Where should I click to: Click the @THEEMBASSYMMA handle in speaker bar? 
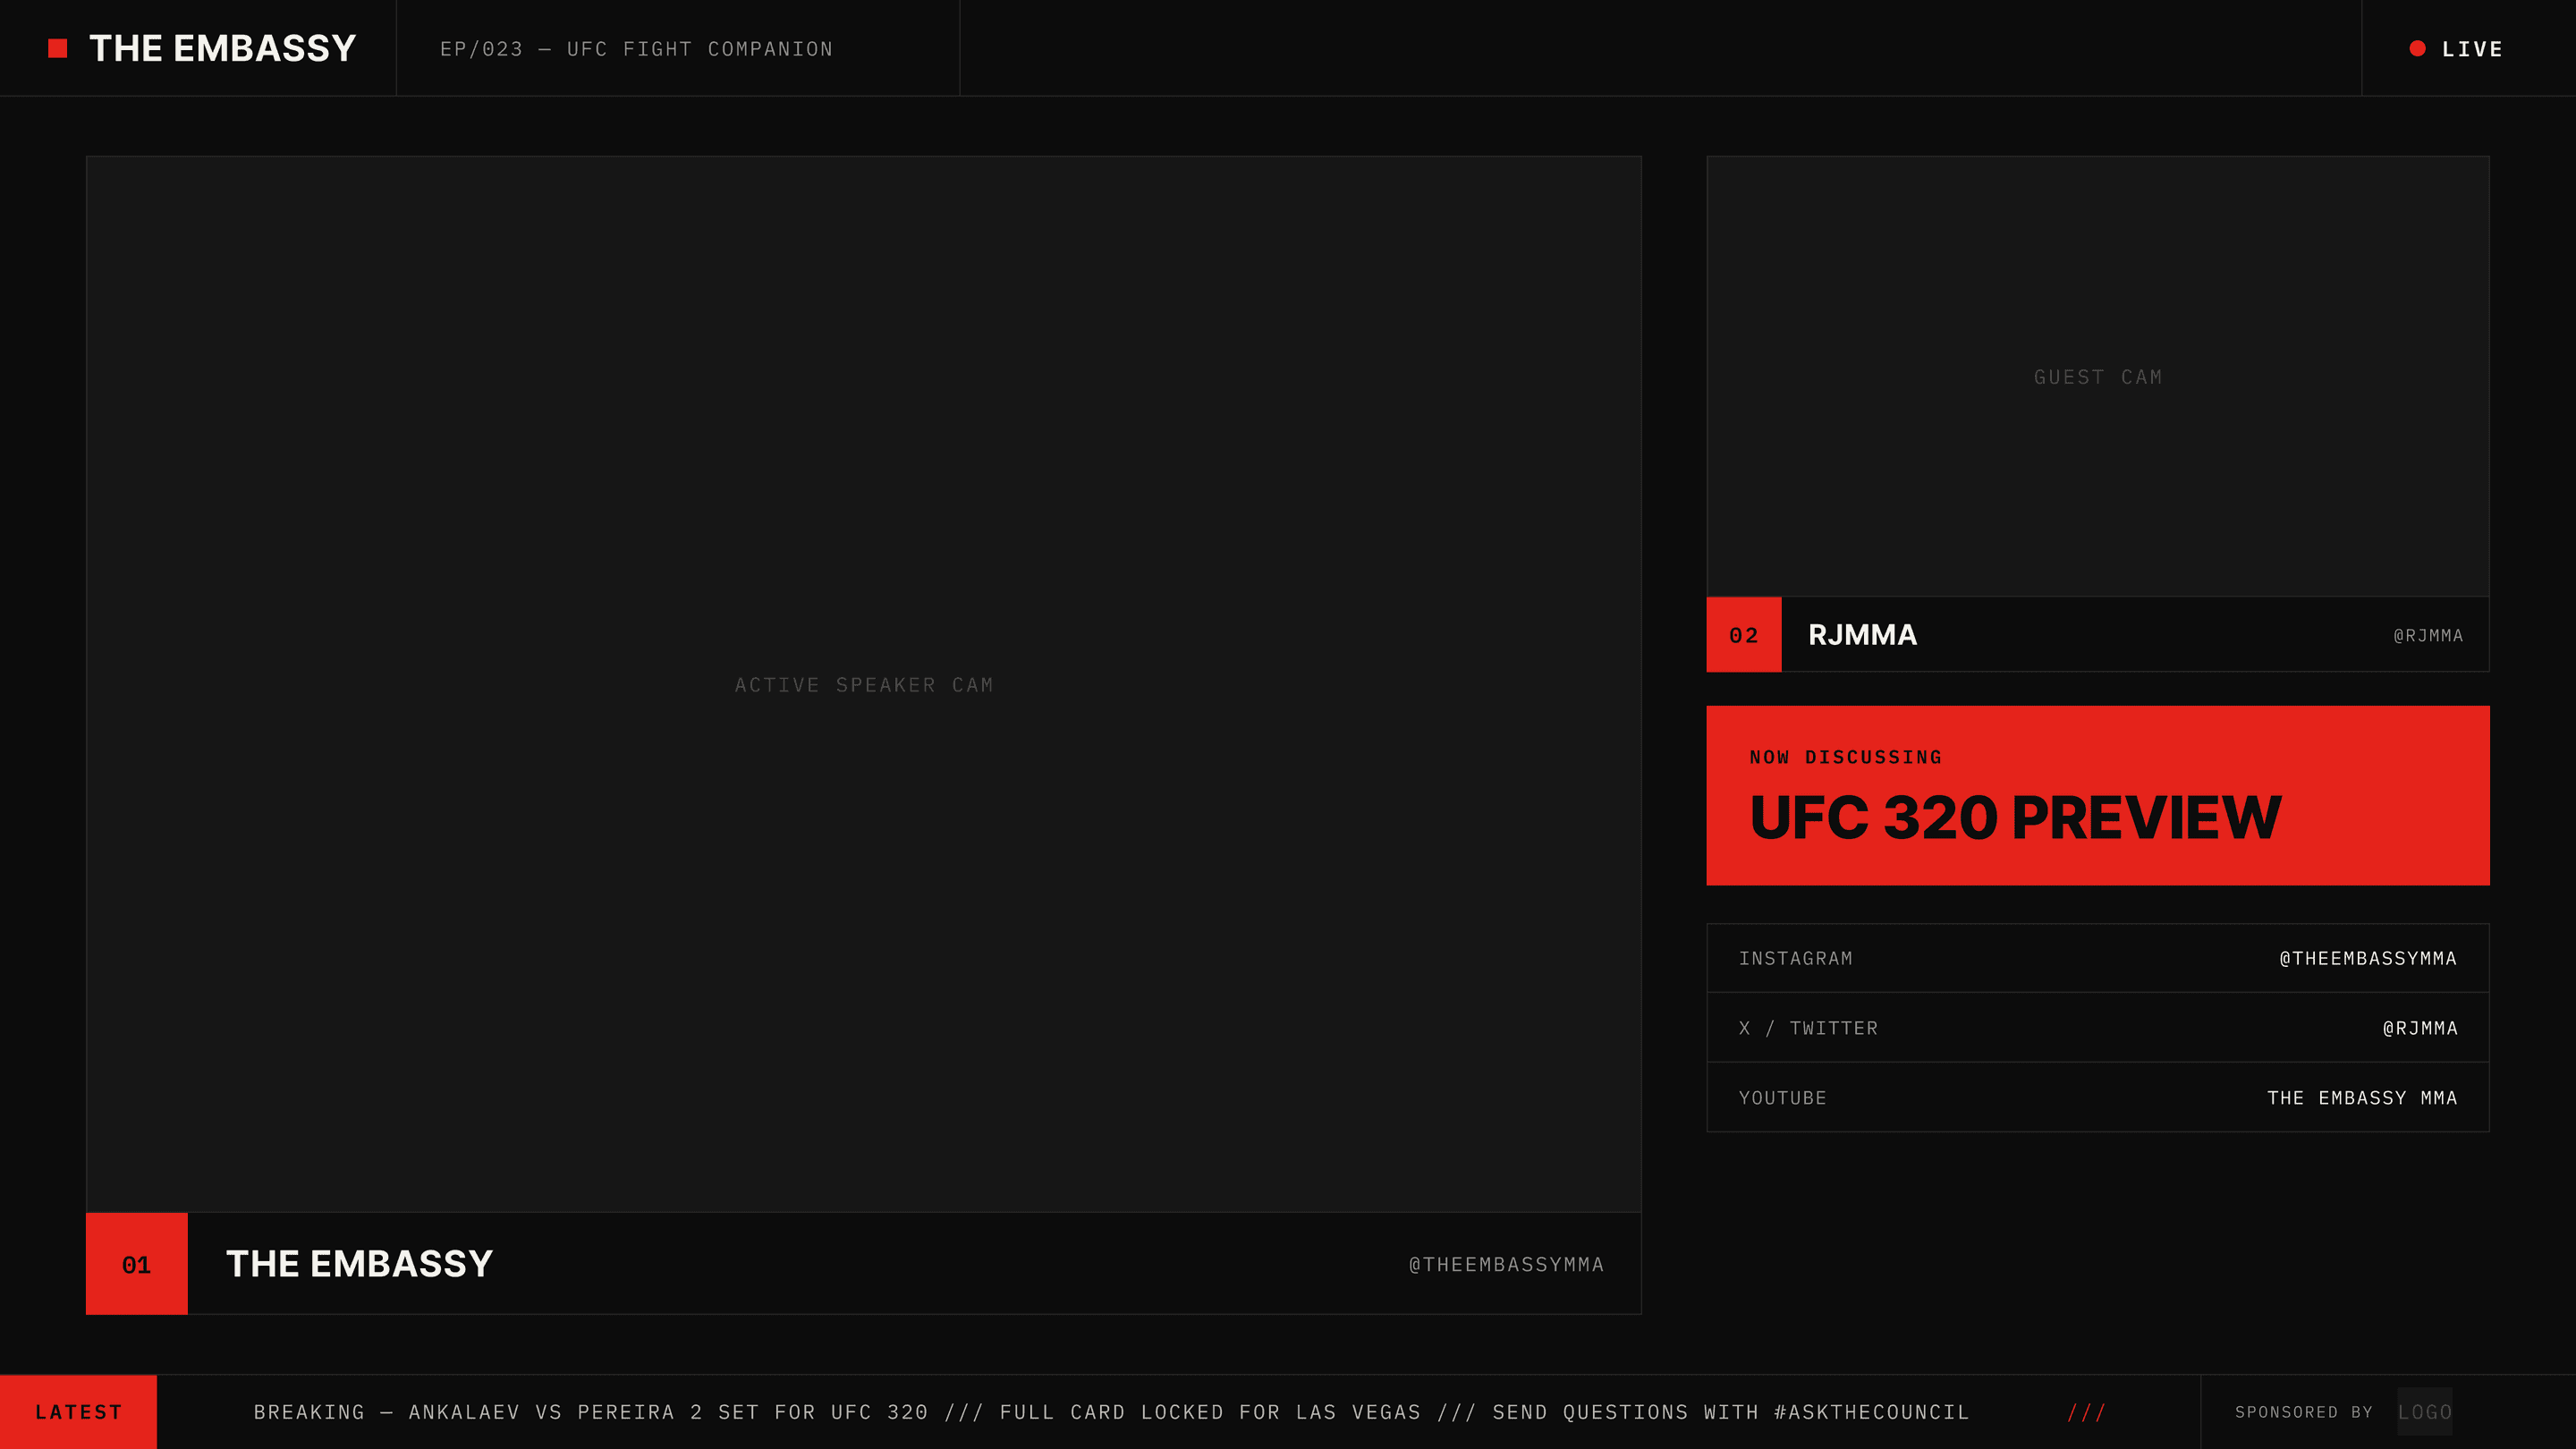(1507, 1265)
